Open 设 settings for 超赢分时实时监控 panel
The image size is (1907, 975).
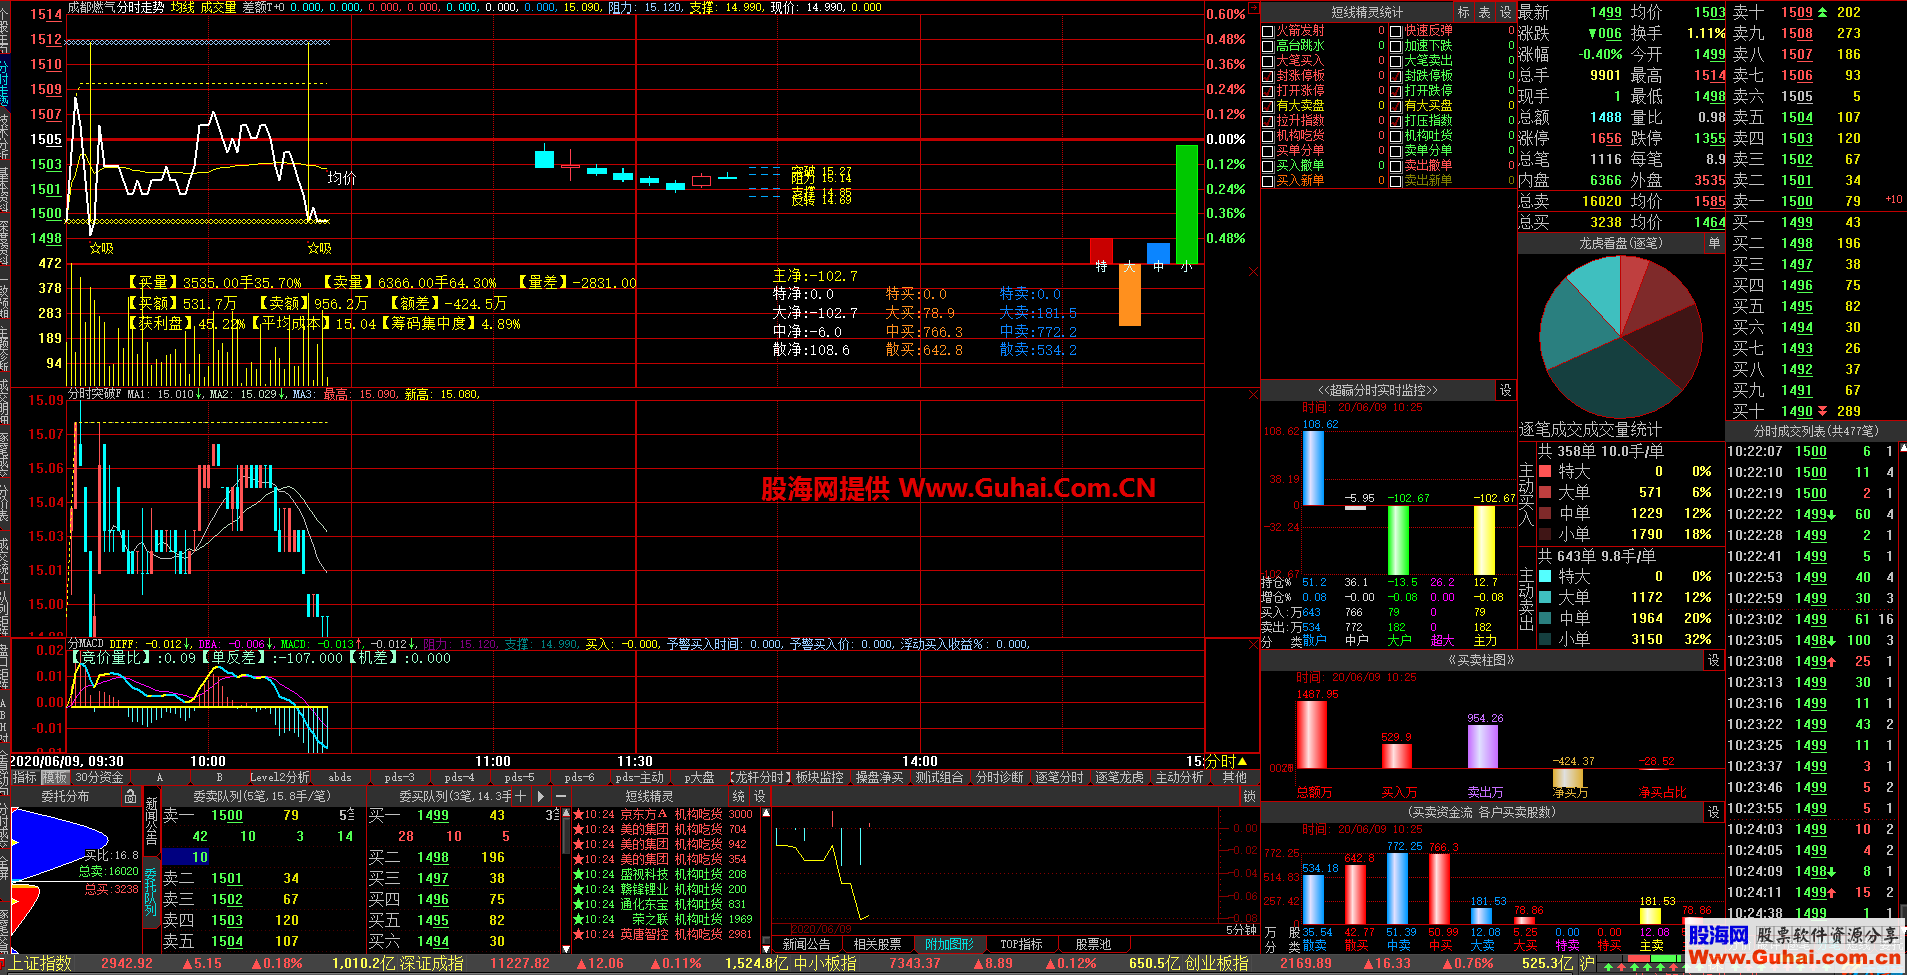pyautogui.click(x=1505, y=390)
